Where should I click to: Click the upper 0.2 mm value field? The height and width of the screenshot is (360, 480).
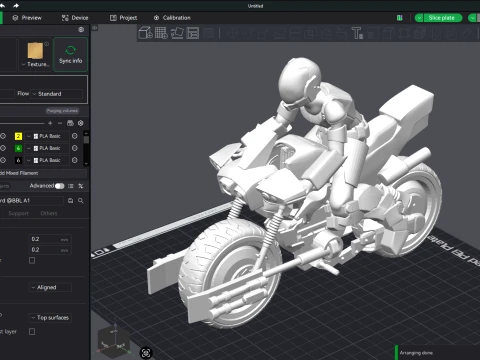pos(50,239)
